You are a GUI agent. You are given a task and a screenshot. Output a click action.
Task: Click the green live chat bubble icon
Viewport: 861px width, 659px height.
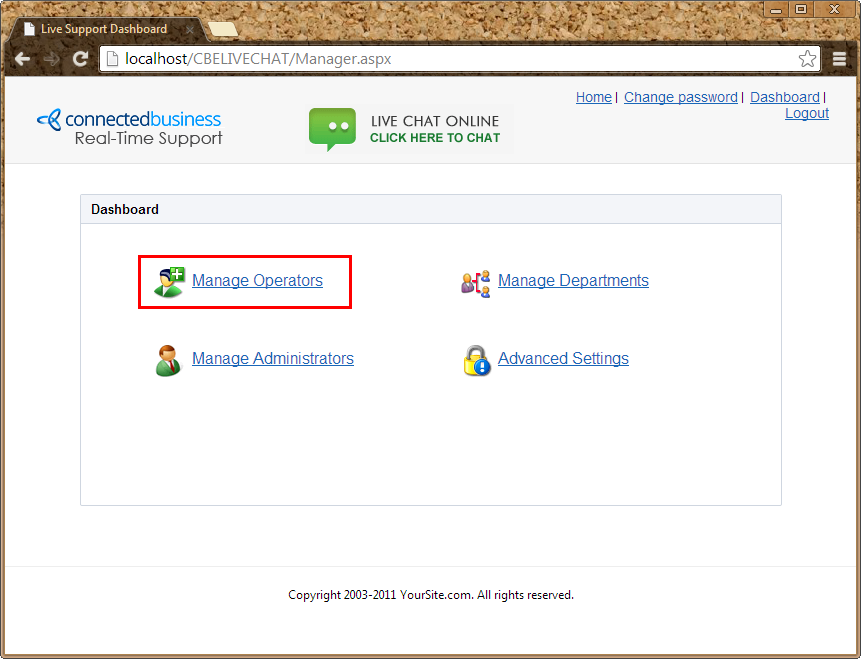[x=332, y=129]
